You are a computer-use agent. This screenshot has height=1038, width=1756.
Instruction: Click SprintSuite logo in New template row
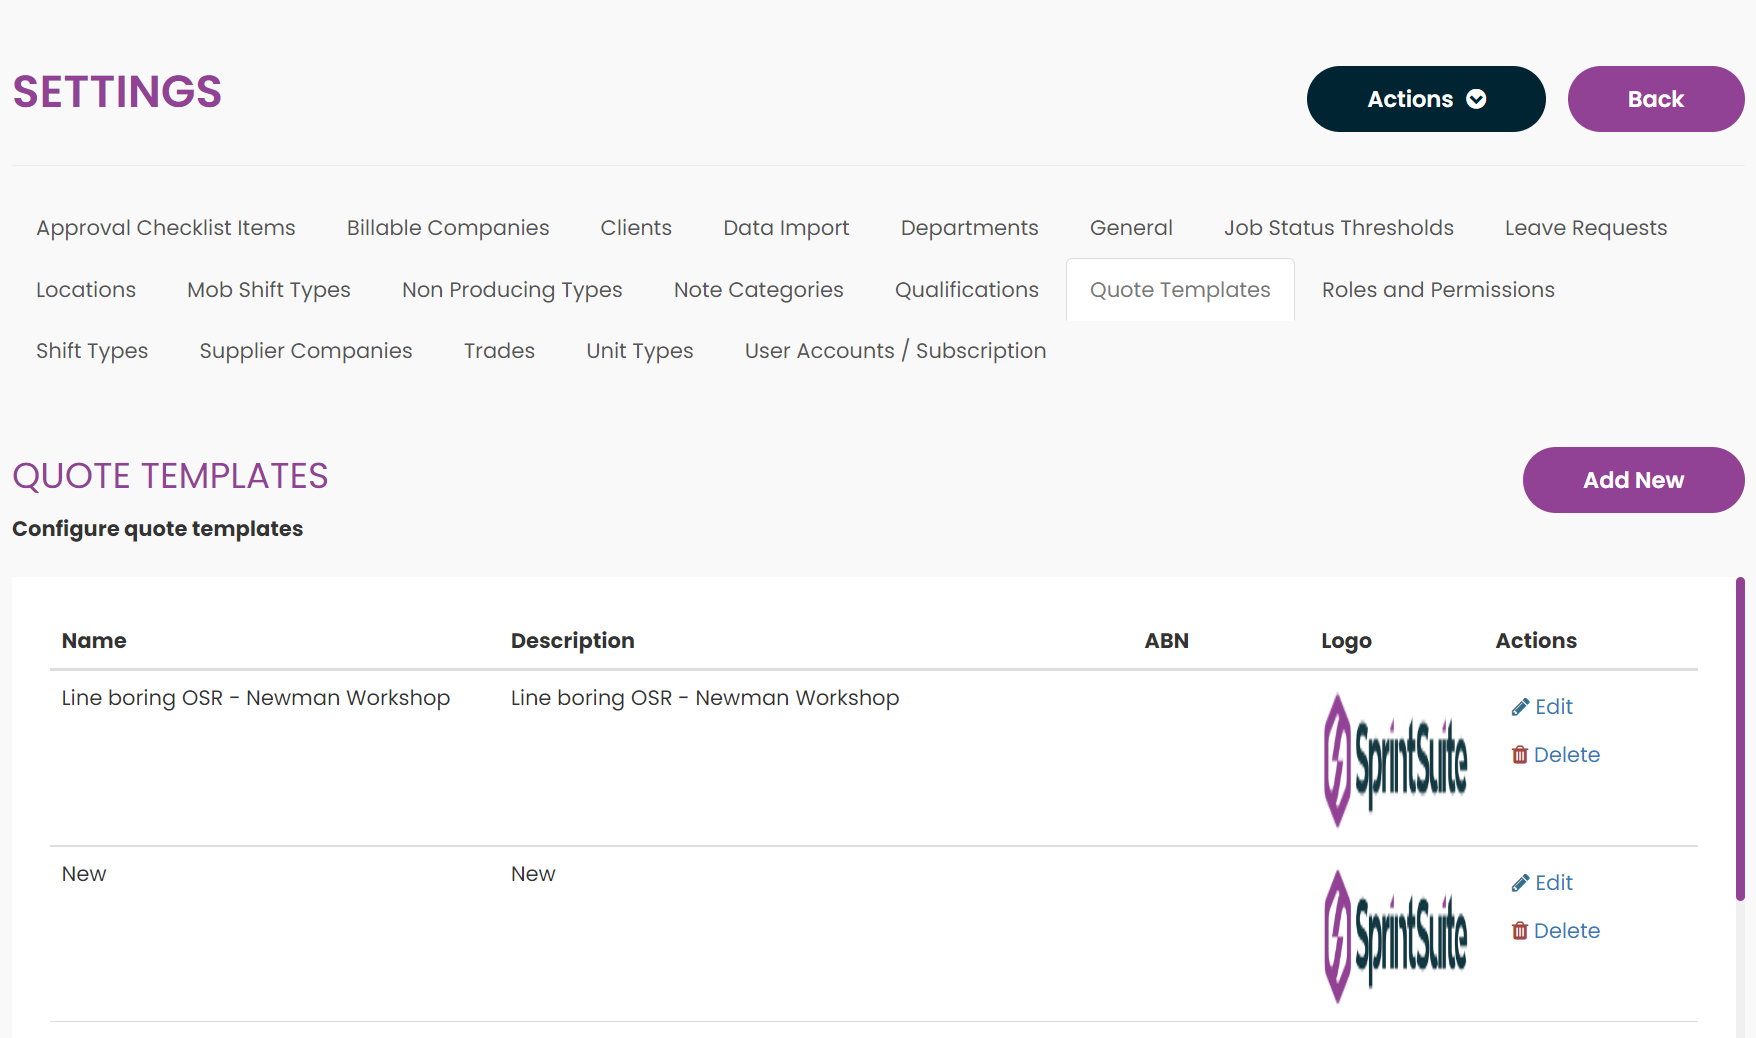point(1395,936)
